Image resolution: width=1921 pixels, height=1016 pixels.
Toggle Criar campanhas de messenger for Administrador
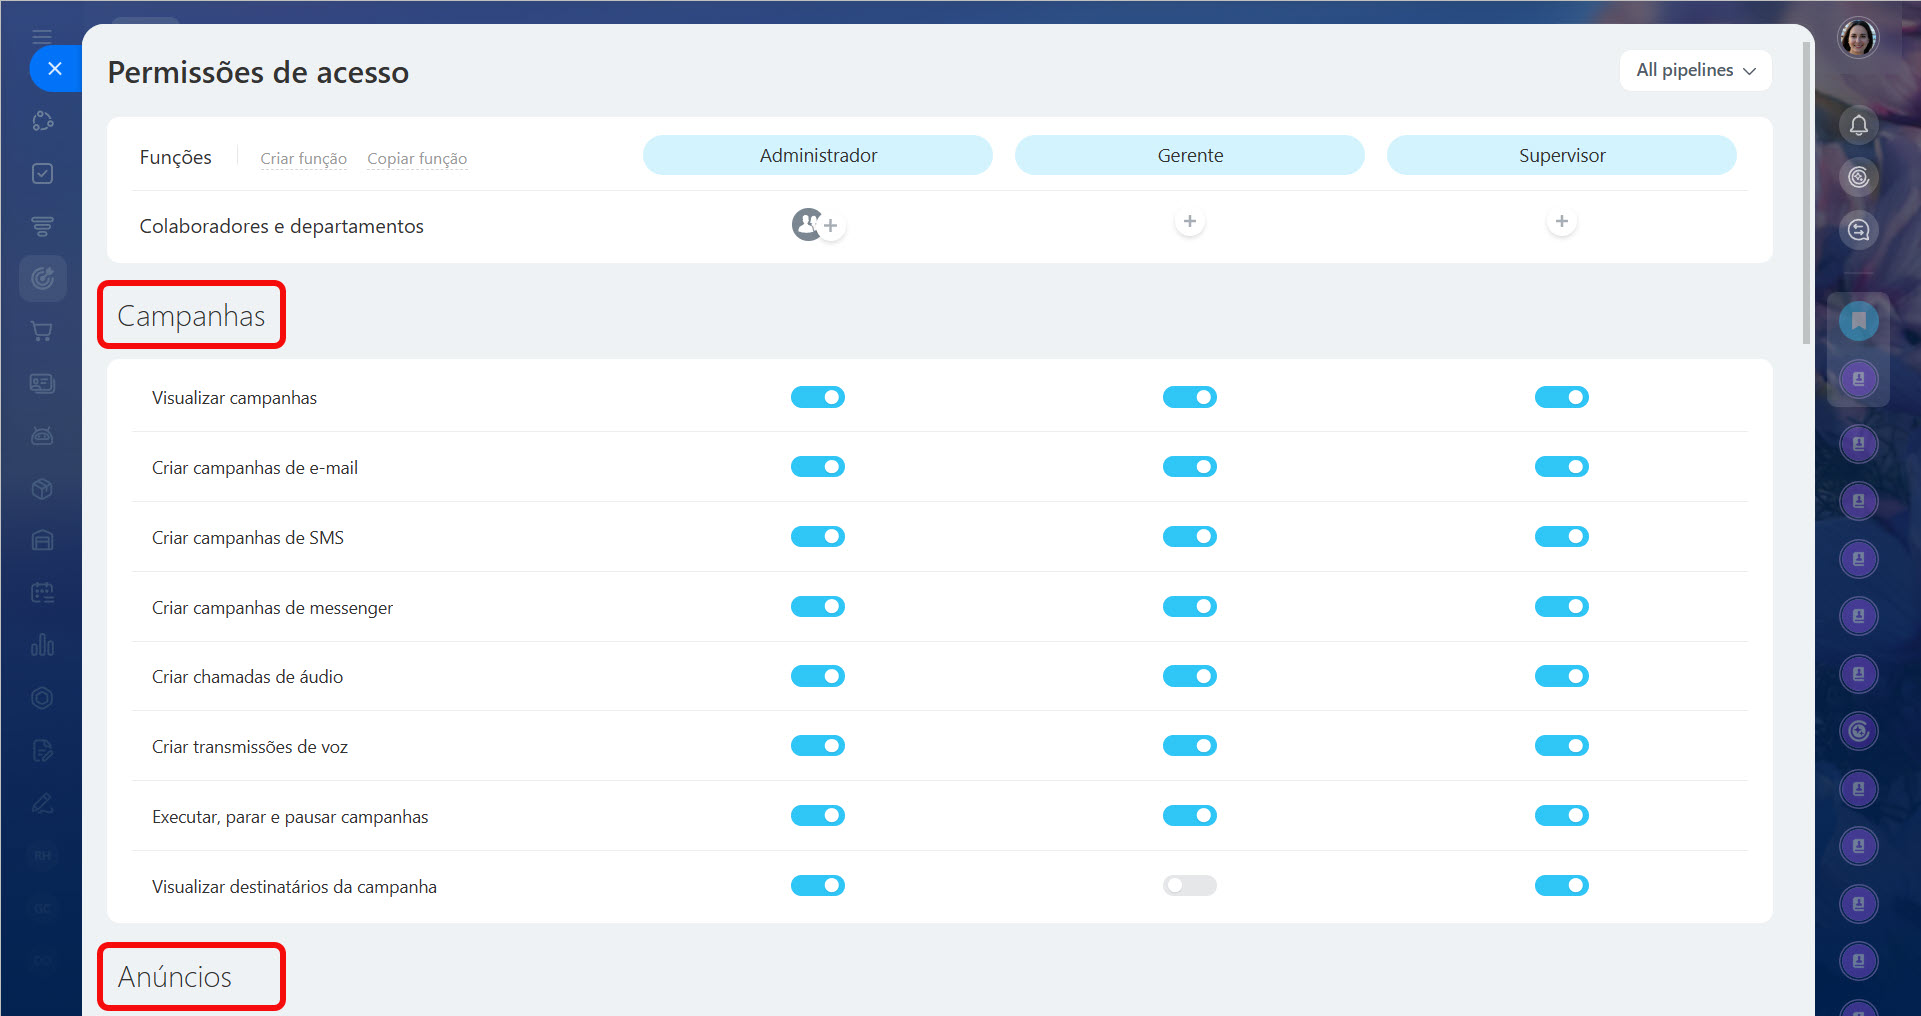pyautogui.click(x=818, y=606)
